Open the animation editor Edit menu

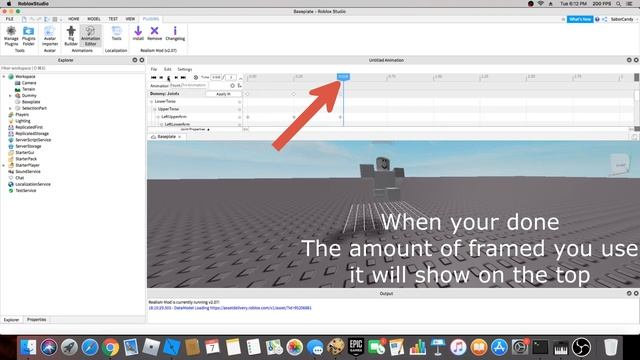(x=168, y=69)
